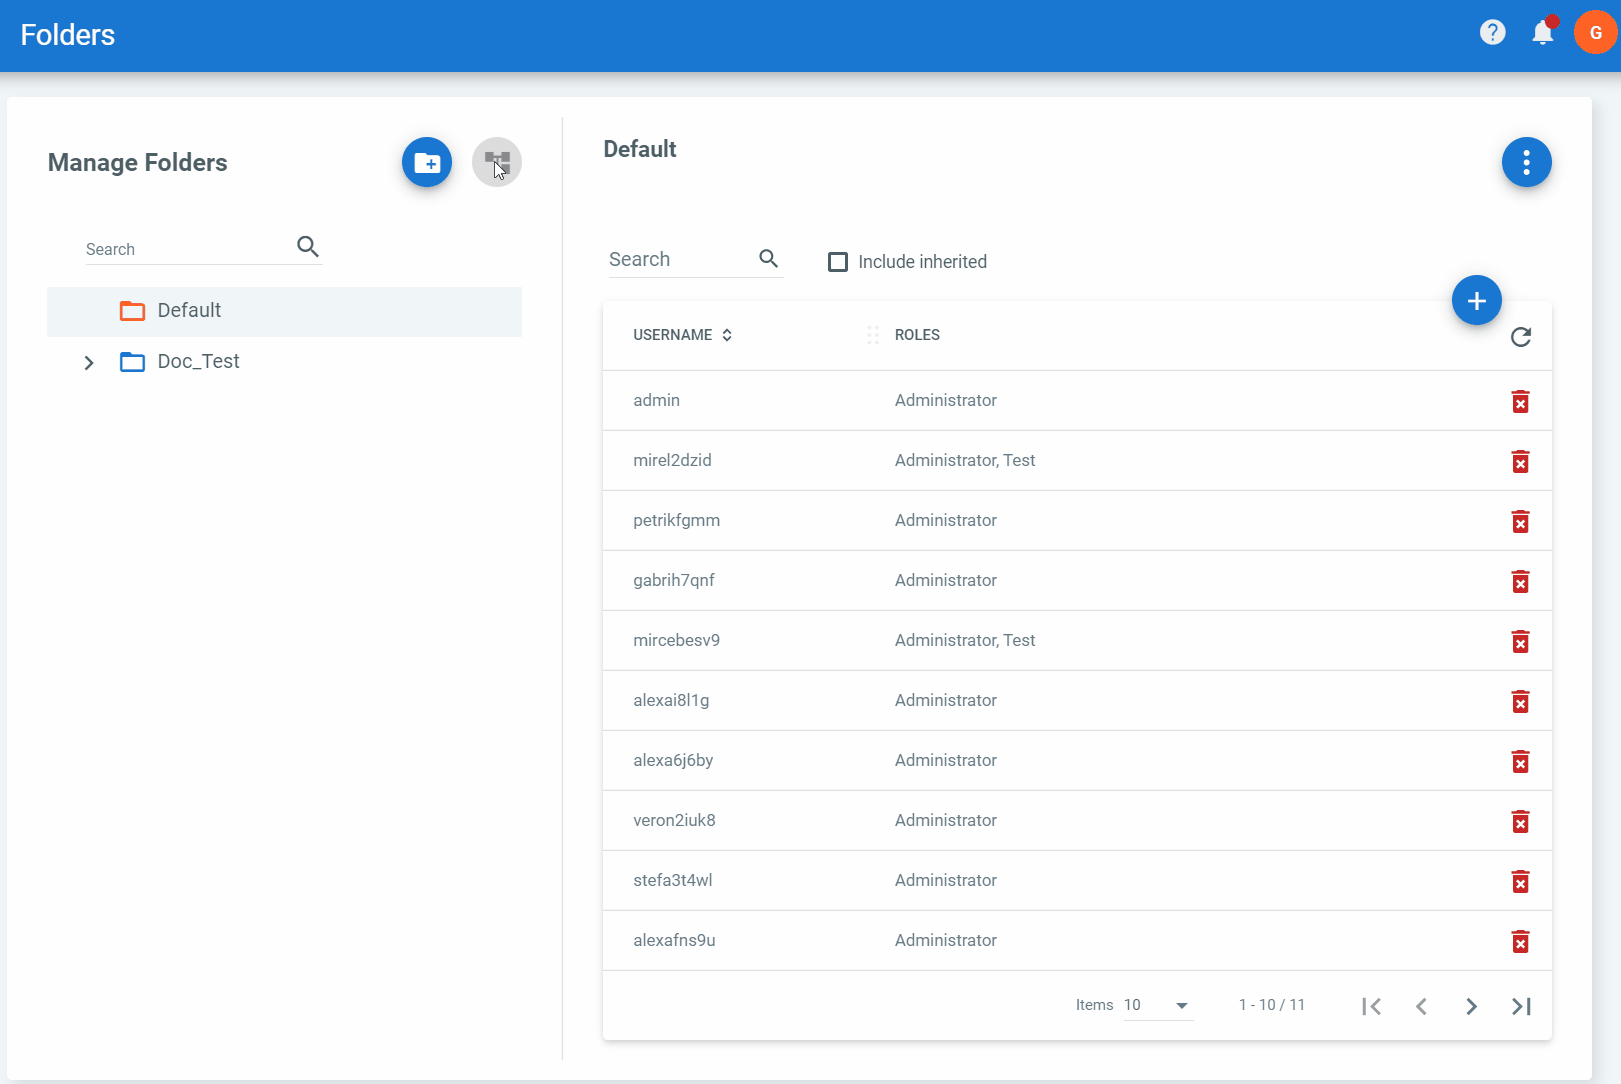1621x1084 pixels.
Task: Open the user avatar G menu
Action: click(x=1595, y=33)
